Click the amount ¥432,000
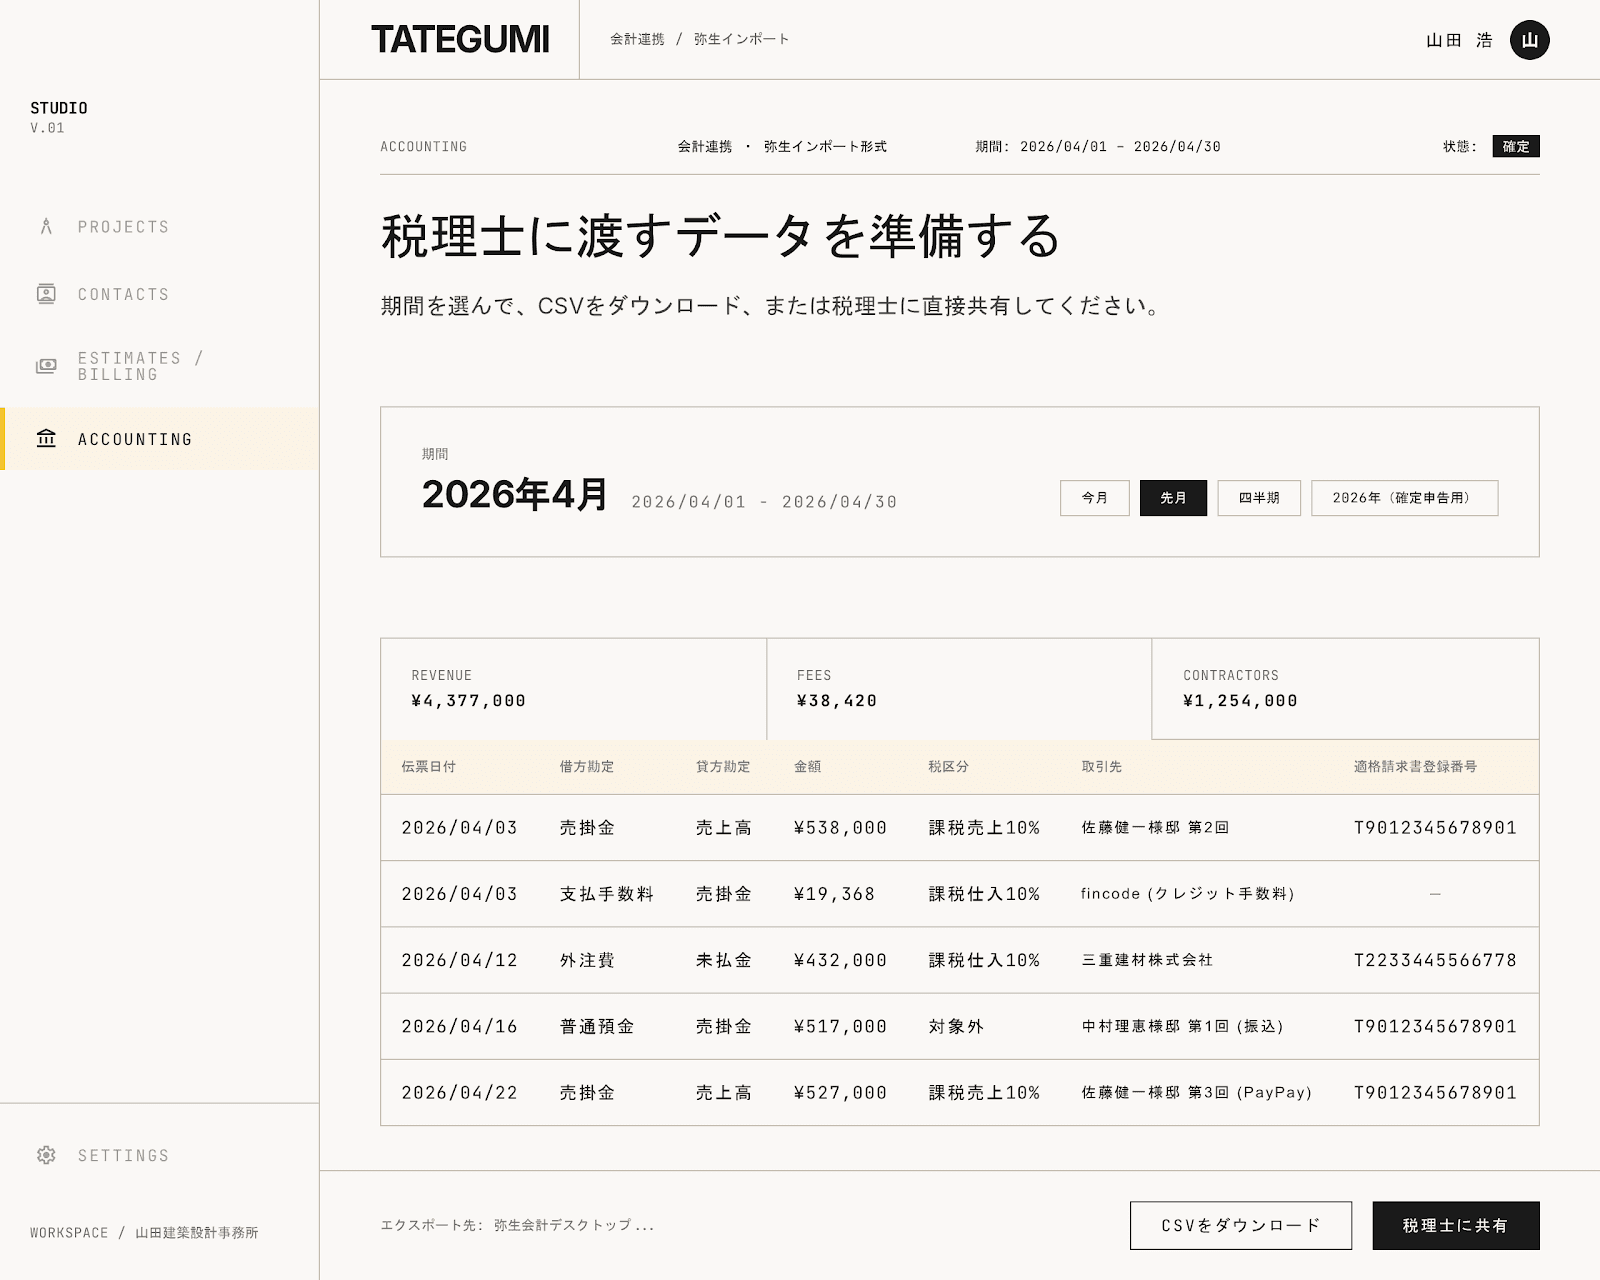 840,960
